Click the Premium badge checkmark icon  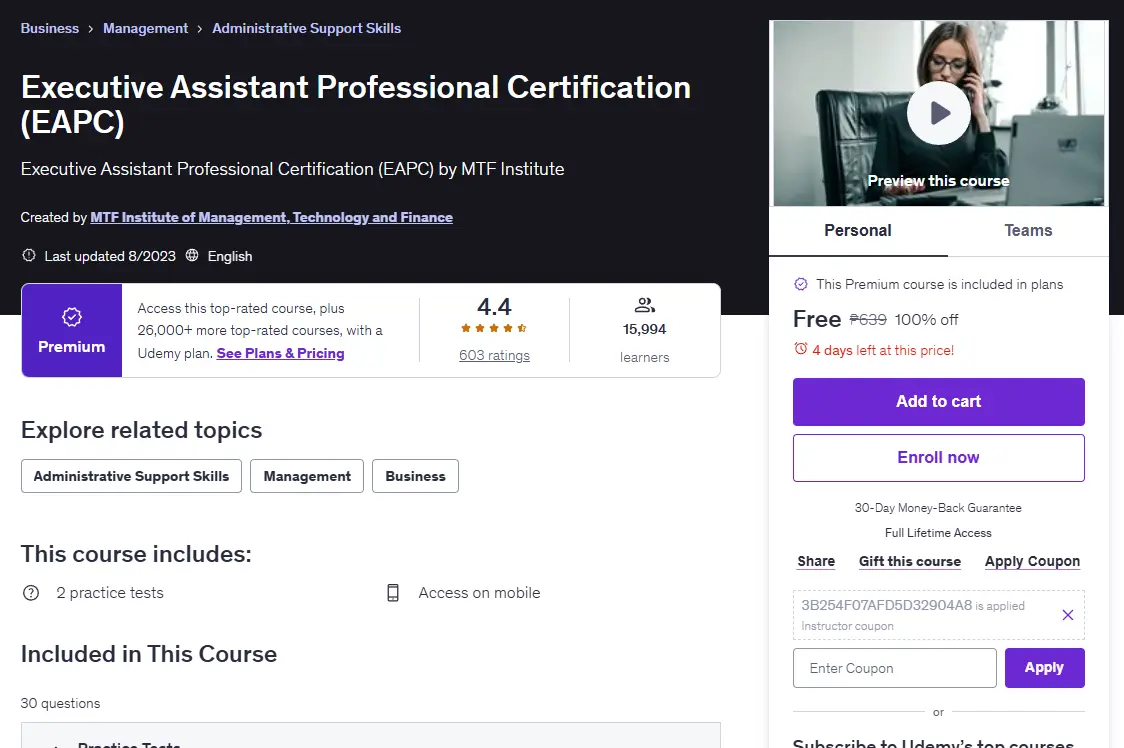point(72,317)
